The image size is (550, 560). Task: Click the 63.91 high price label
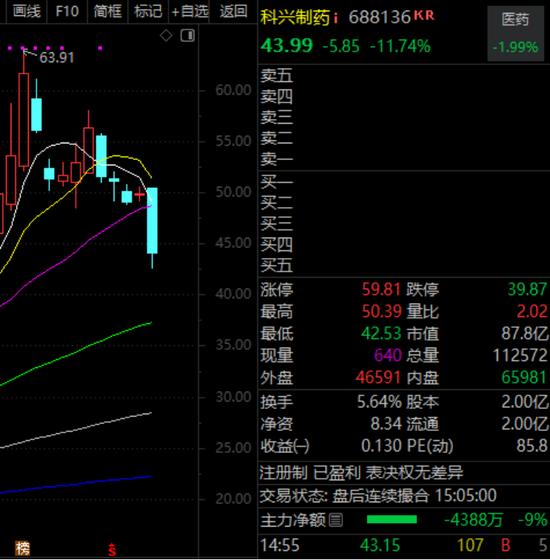[x=56, y=58]
